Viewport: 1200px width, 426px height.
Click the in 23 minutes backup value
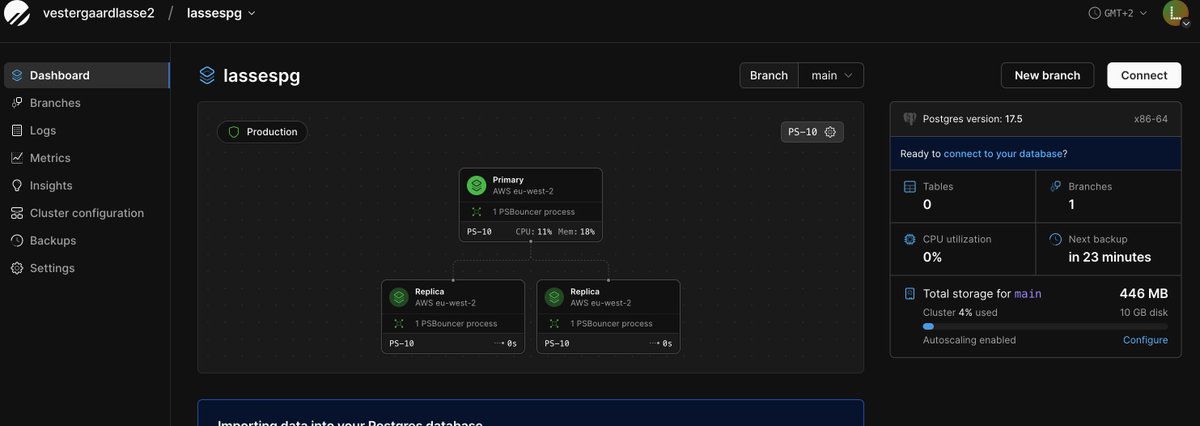[1110, 257]
